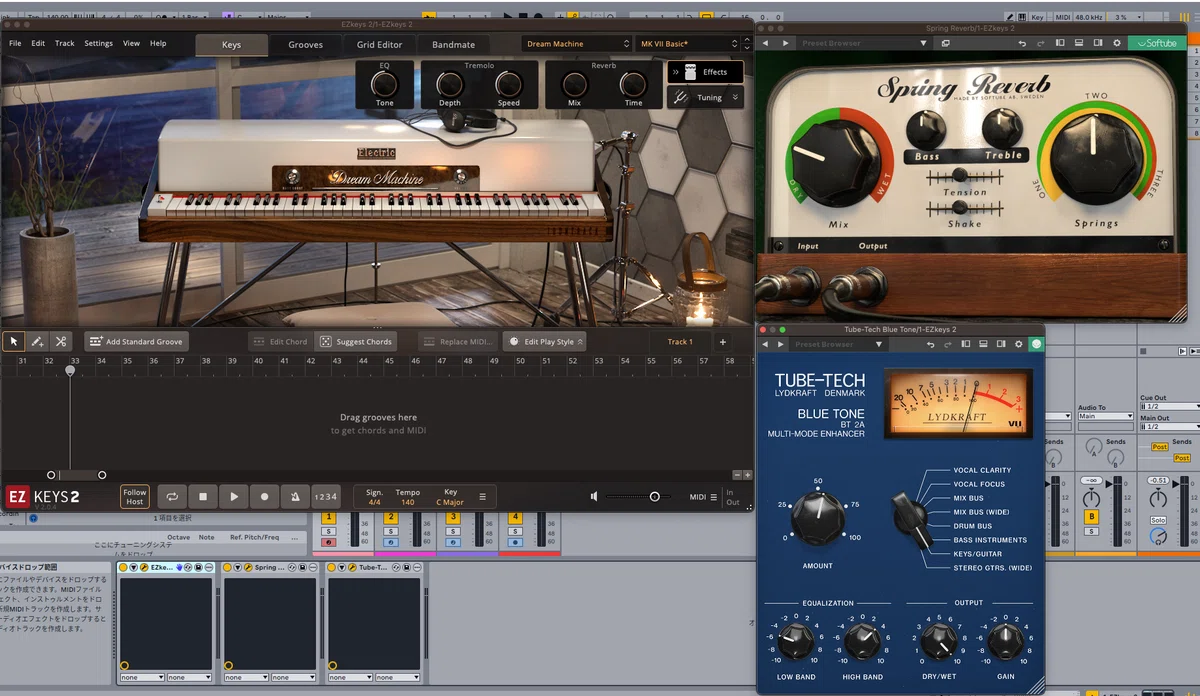Click the record button in EZkeys transport
The image size is (1200, 696).
(264, 496)
